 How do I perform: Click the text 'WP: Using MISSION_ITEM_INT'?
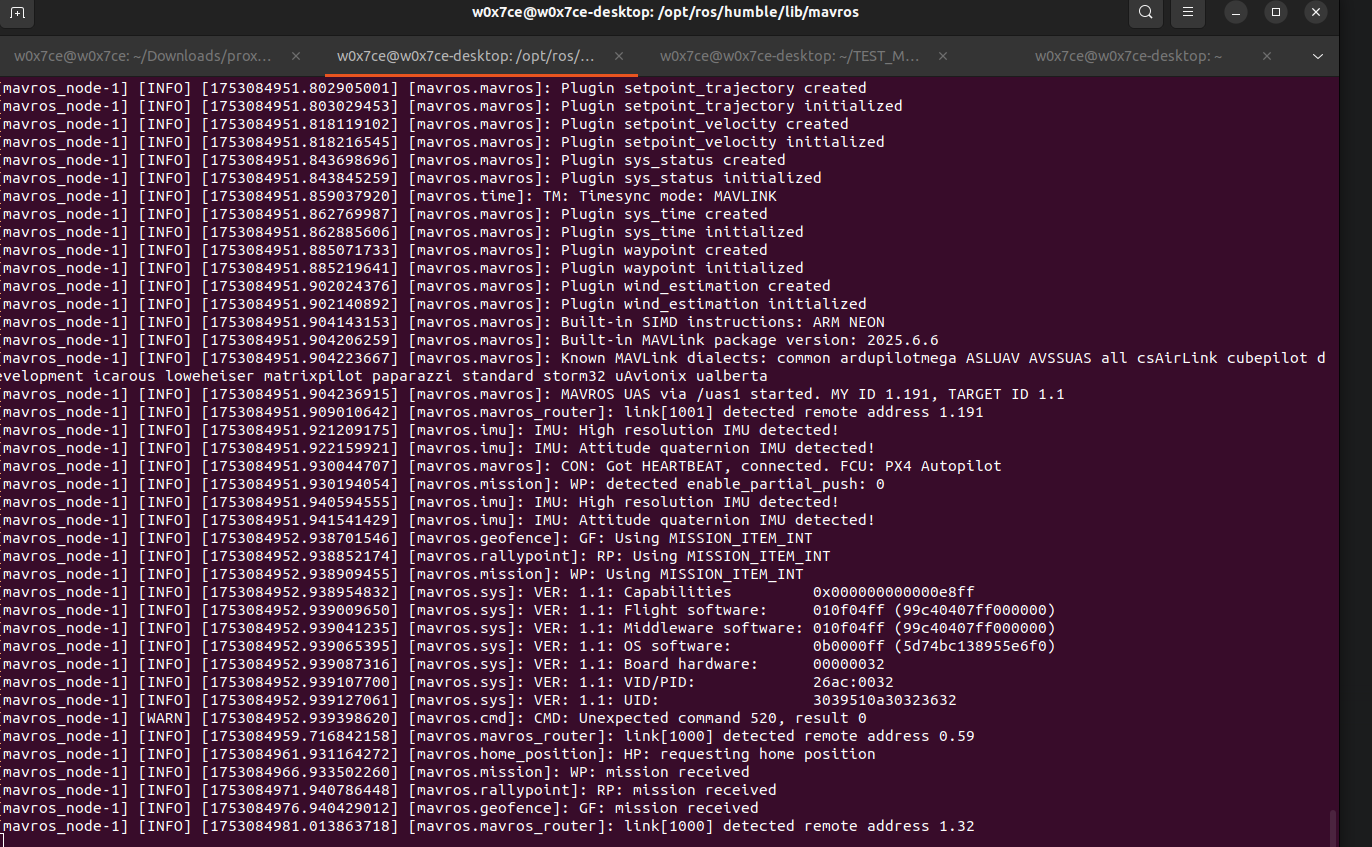point(687,574)
